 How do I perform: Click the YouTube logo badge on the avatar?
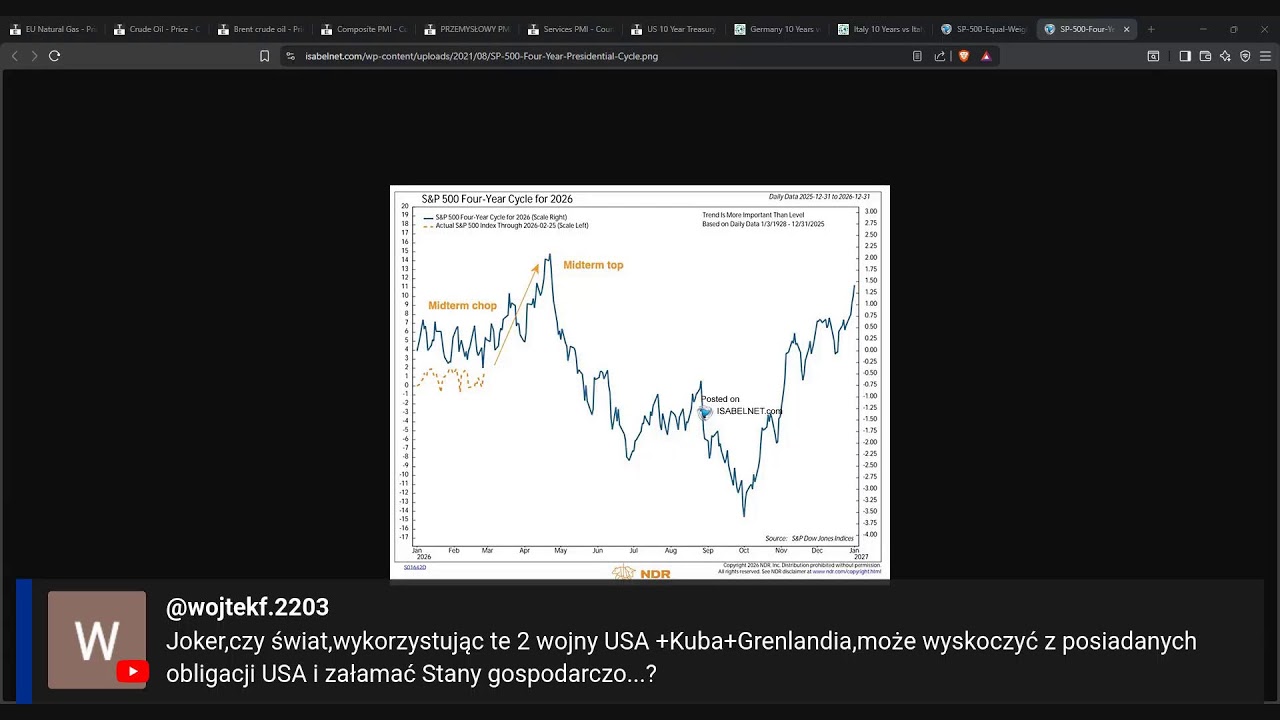coord(132,672)
